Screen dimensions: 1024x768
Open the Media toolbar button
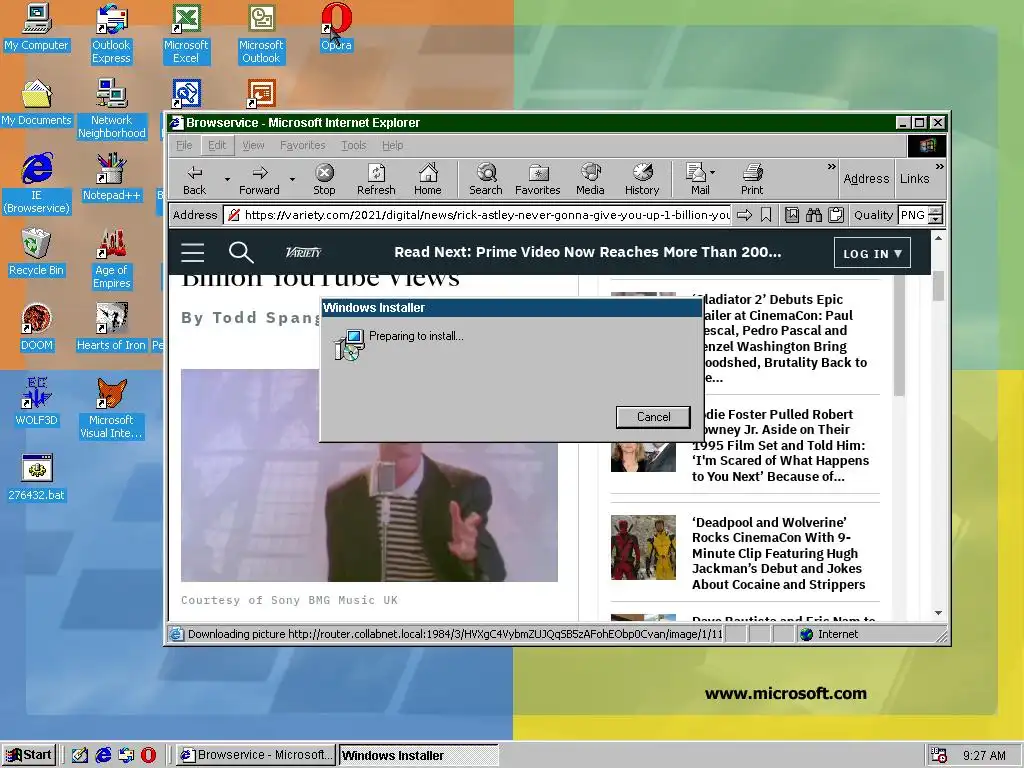tap(590, 180)
